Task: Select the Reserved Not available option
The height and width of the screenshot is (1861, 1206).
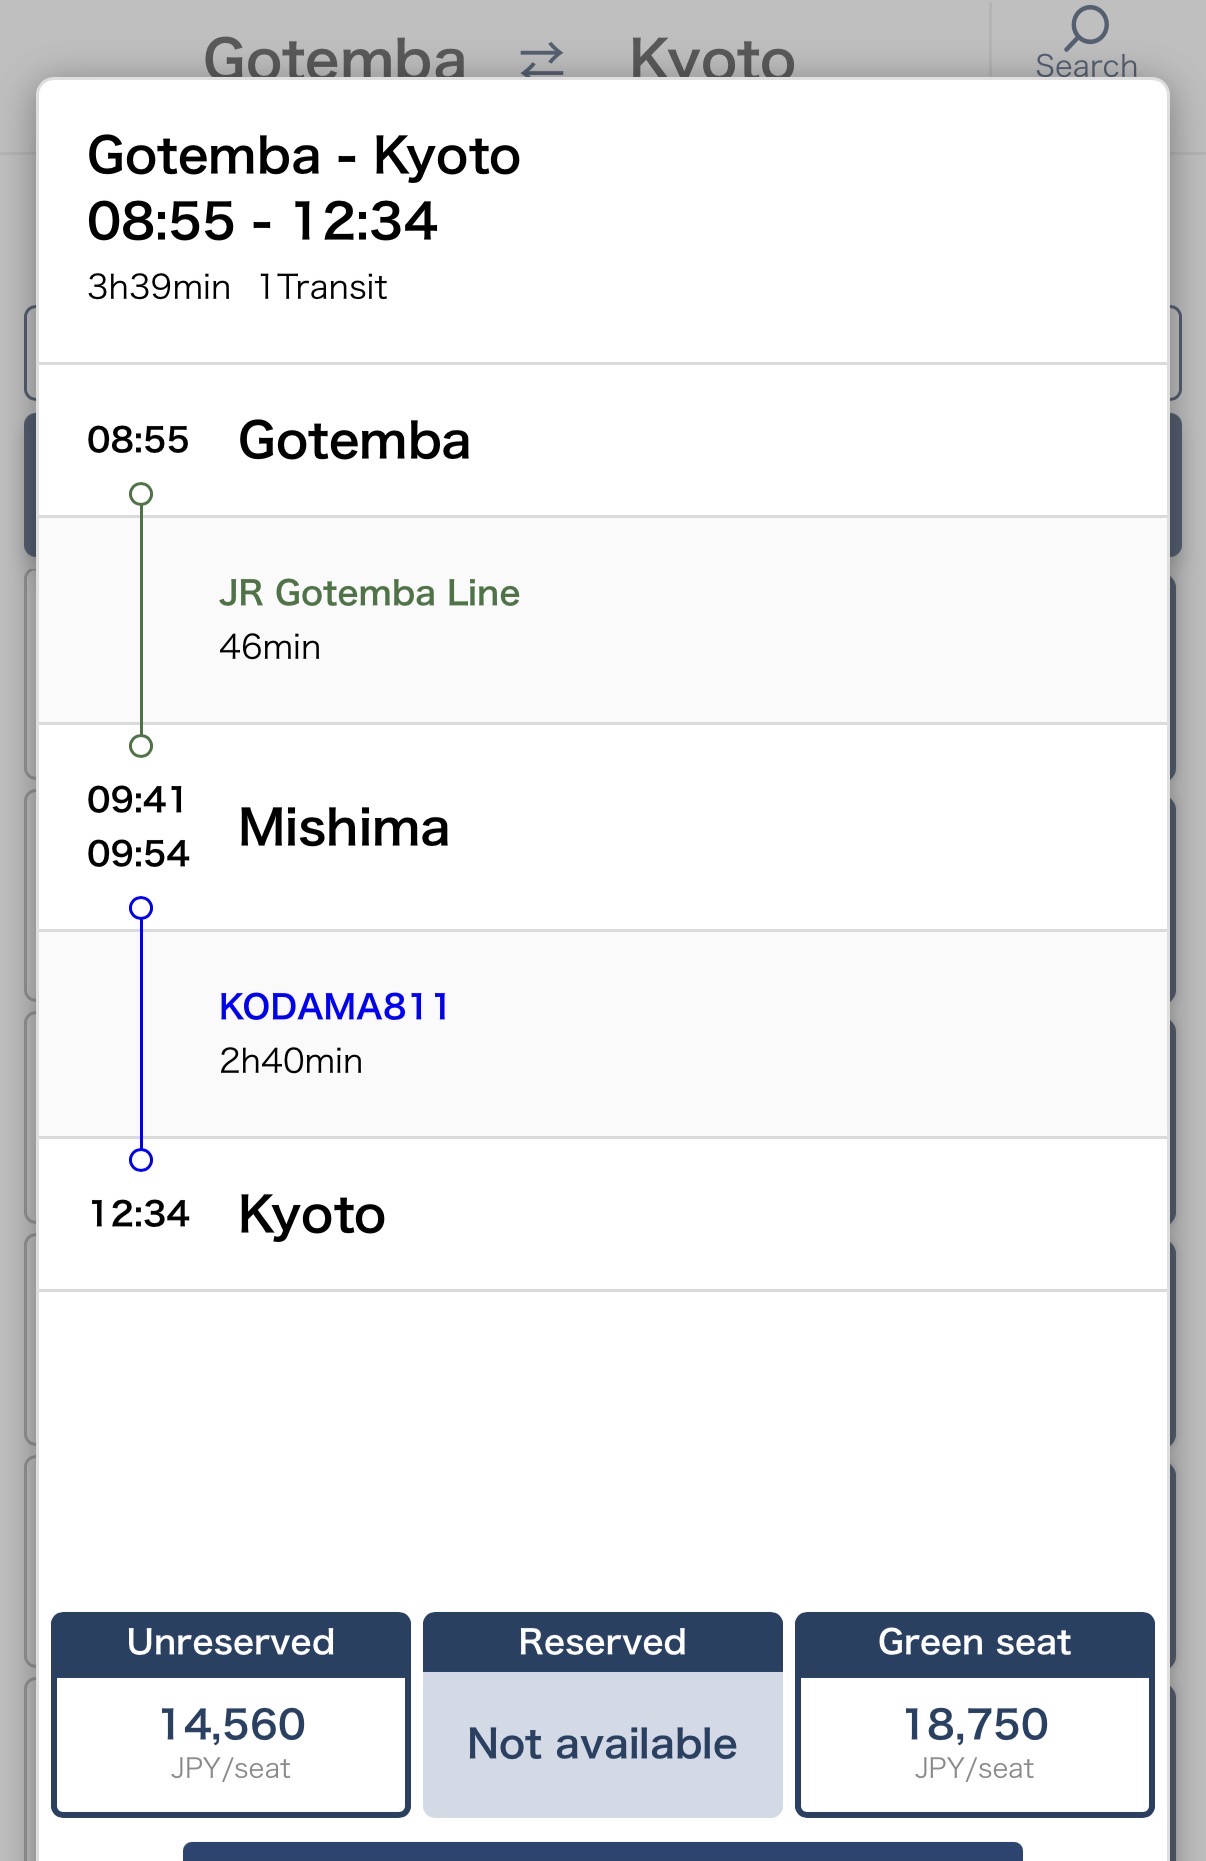Action: pos(603,1714)
